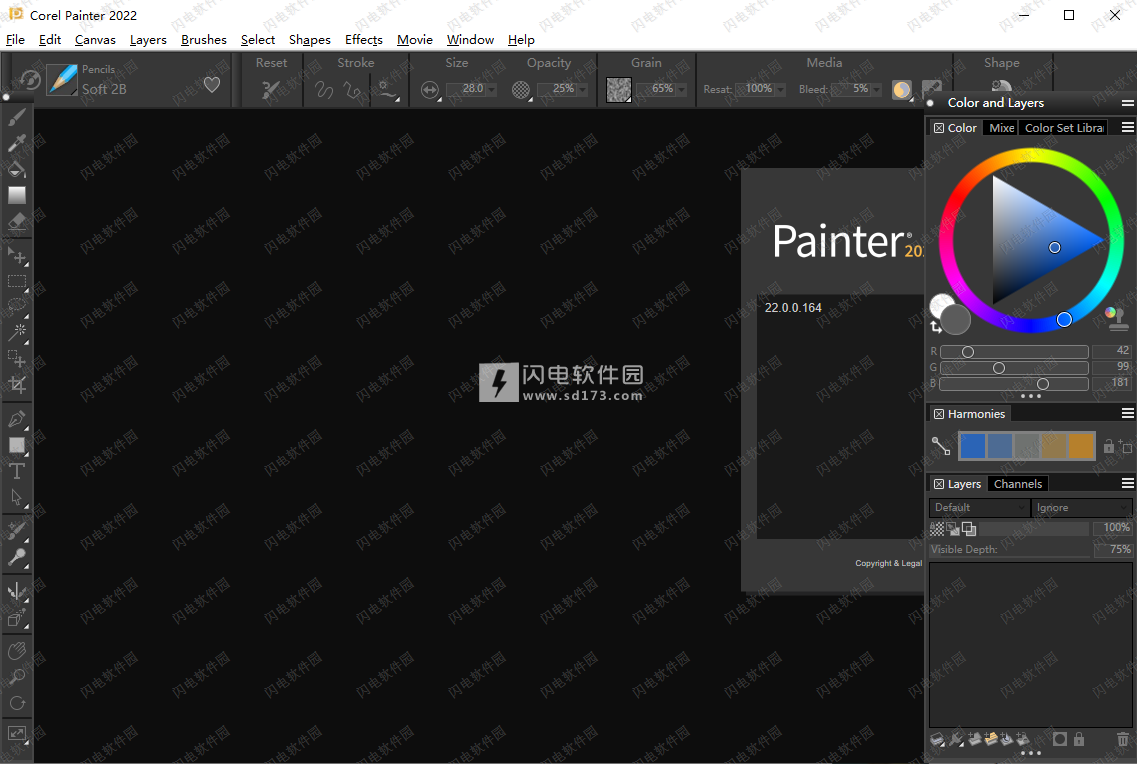Click the R red channel slider
Screen dimensions: 1137x764
tap(1014, 352)
